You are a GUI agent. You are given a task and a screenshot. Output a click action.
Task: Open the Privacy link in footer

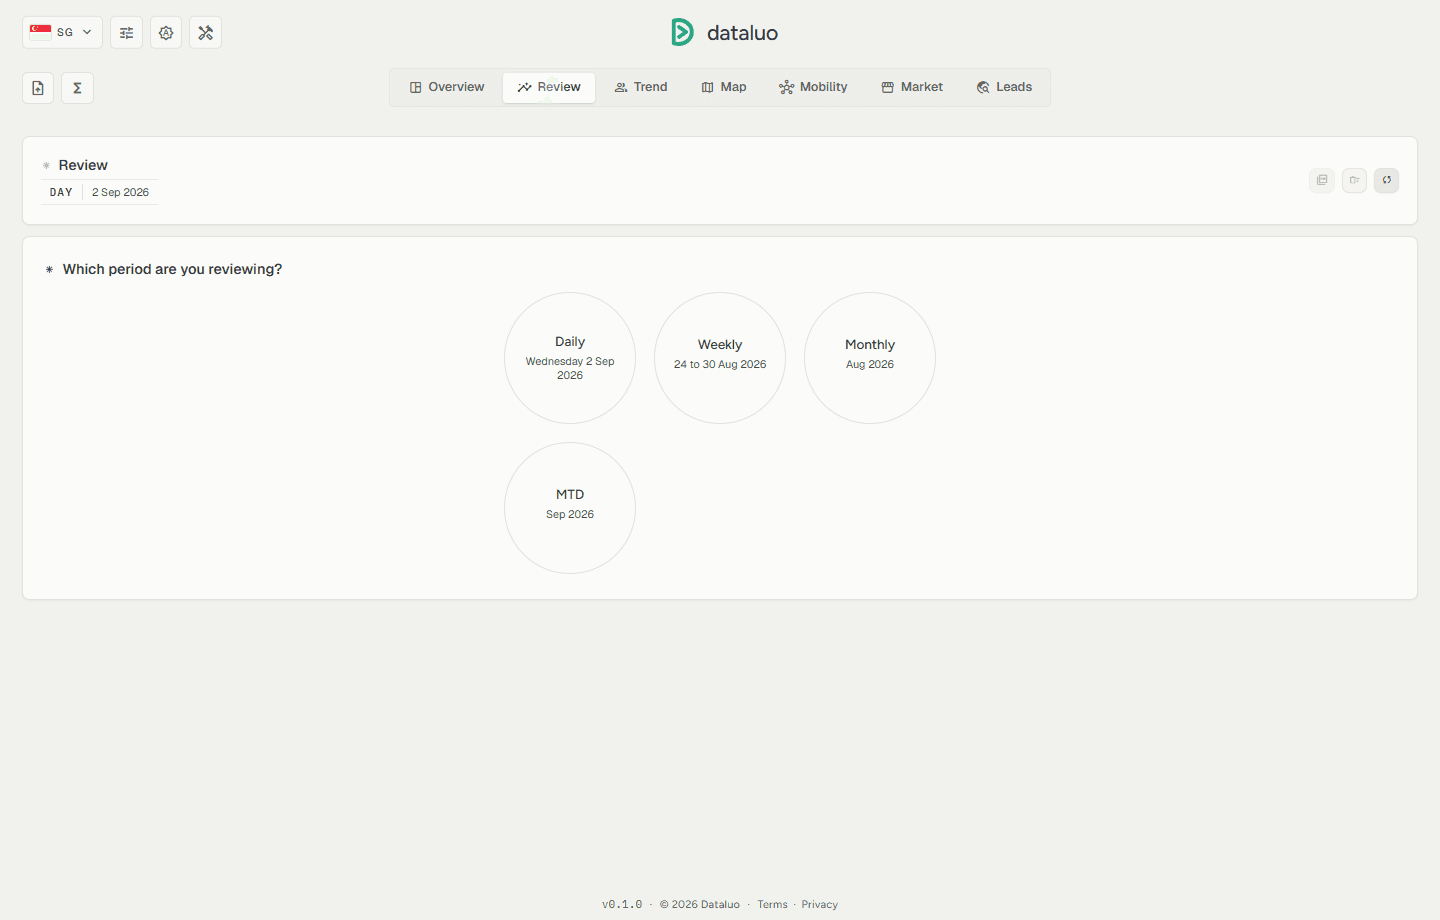click(x=819, y=904)
